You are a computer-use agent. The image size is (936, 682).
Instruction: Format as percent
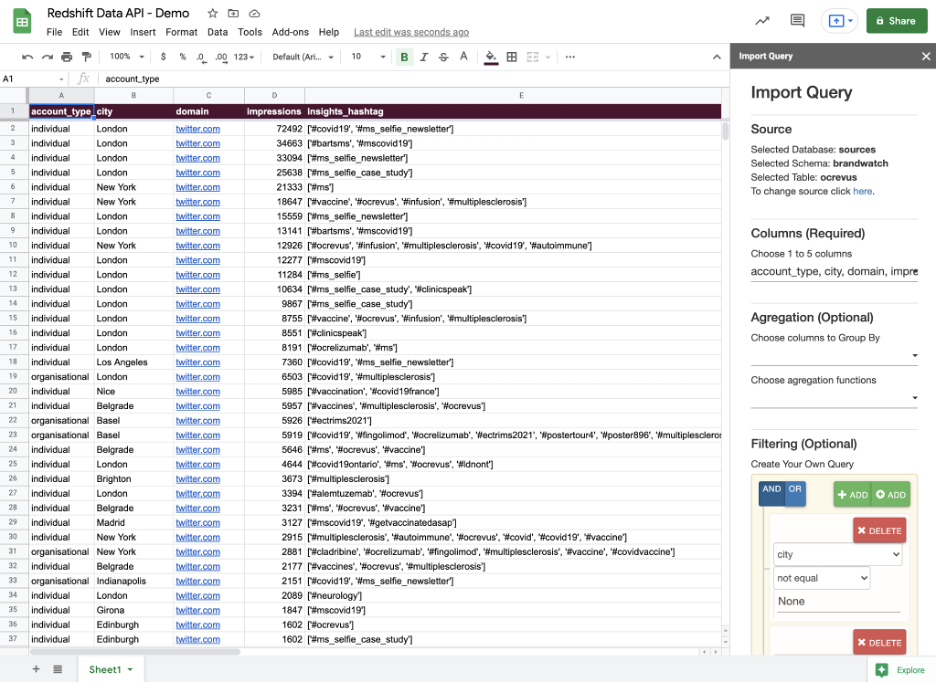(183, 57)
